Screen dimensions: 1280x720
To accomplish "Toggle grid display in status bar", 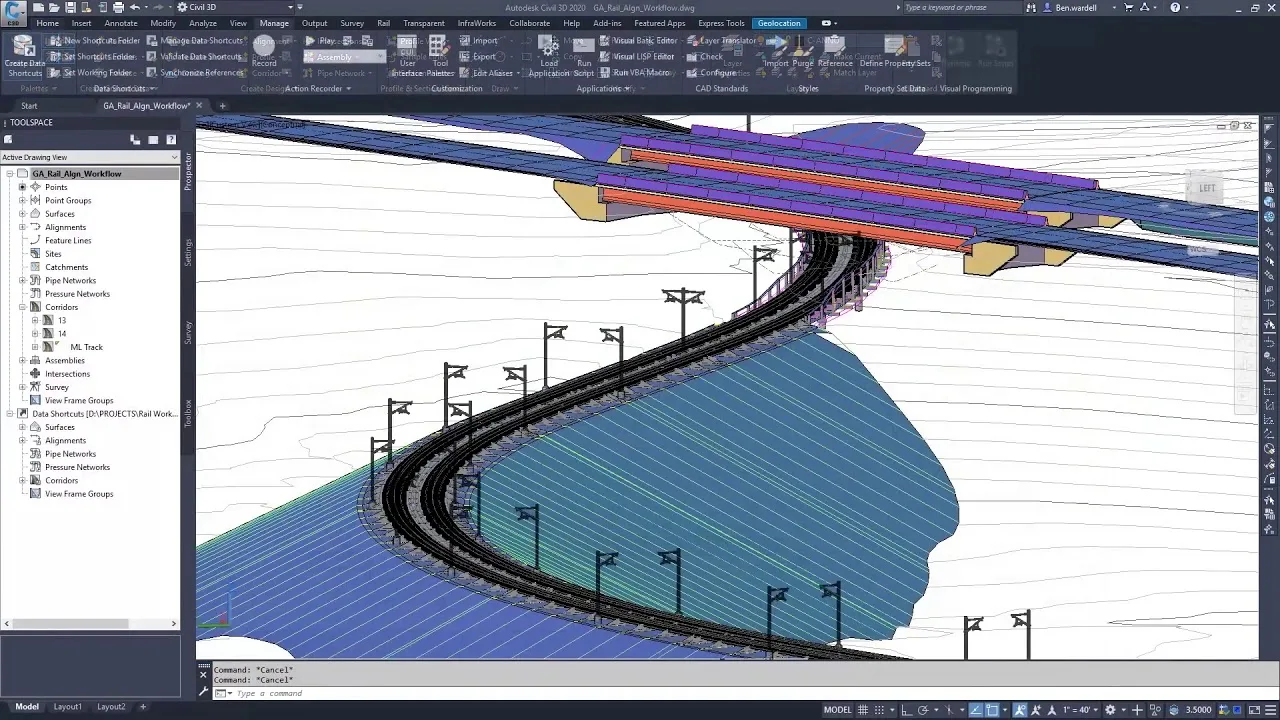I will click(863, 709).
